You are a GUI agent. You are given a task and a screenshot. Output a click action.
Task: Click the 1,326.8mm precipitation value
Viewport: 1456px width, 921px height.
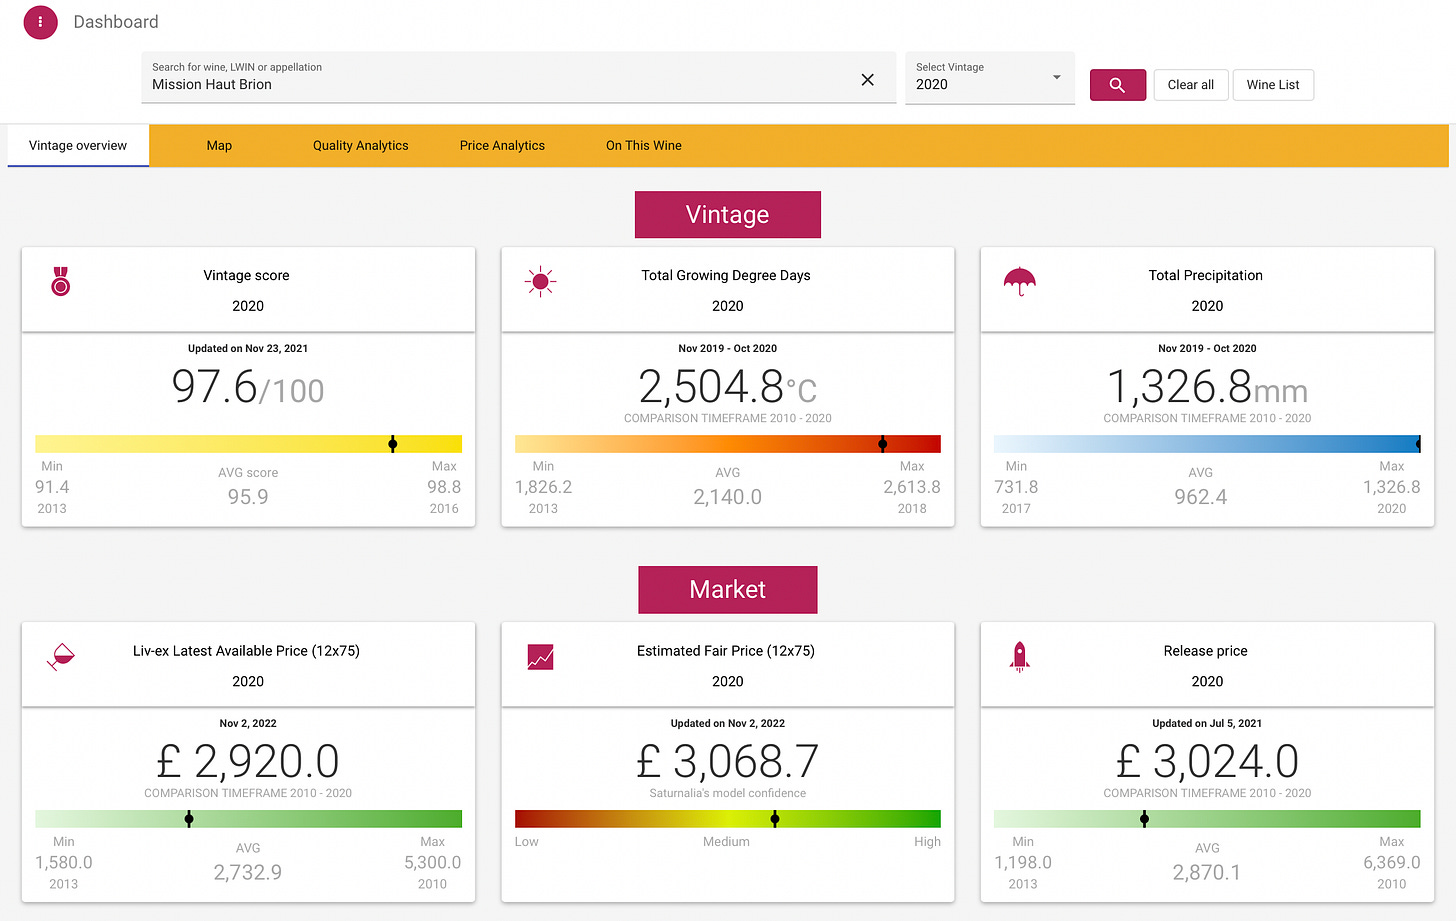point(1207,387)
